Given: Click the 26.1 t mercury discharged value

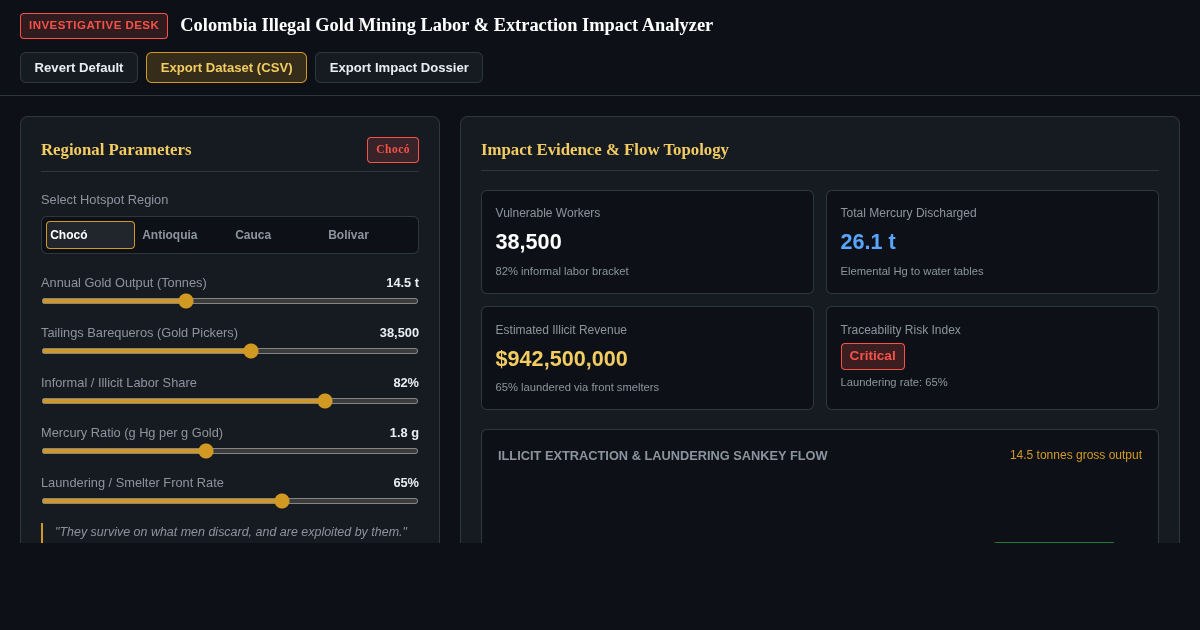Looking at the screenshot, I should coord(868,242).
